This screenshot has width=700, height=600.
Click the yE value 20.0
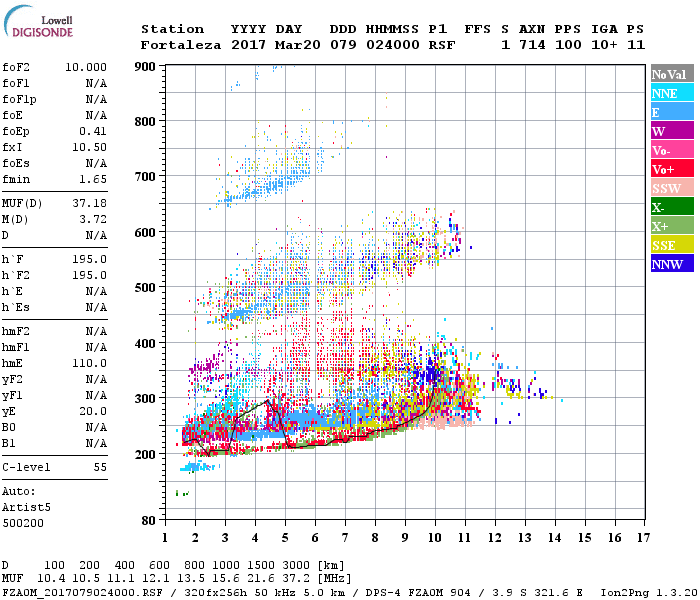93,411
